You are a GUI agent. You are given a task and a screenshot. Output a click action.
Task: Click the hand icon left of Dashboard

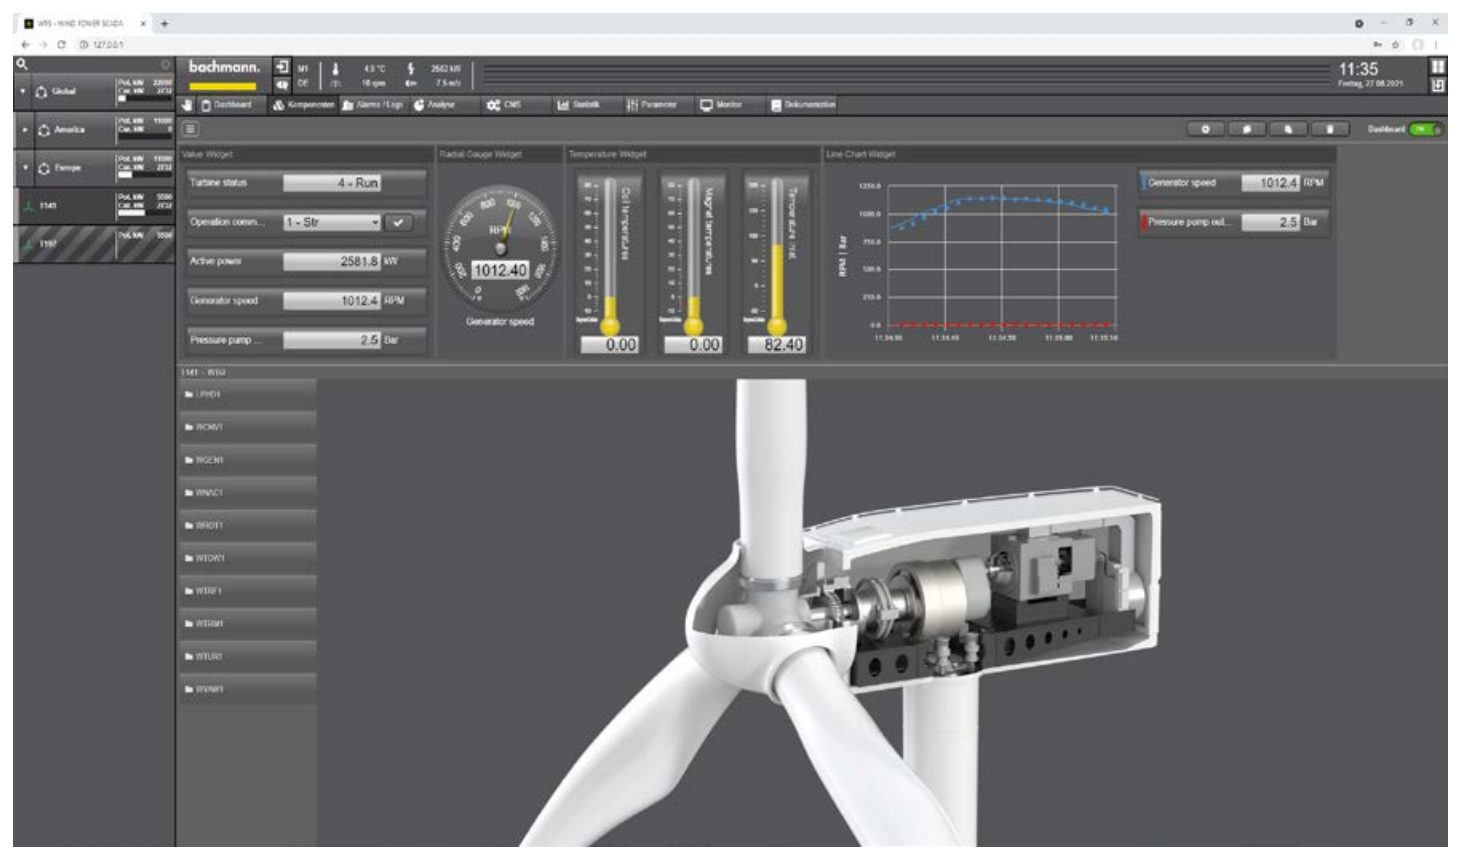[186, 106]
